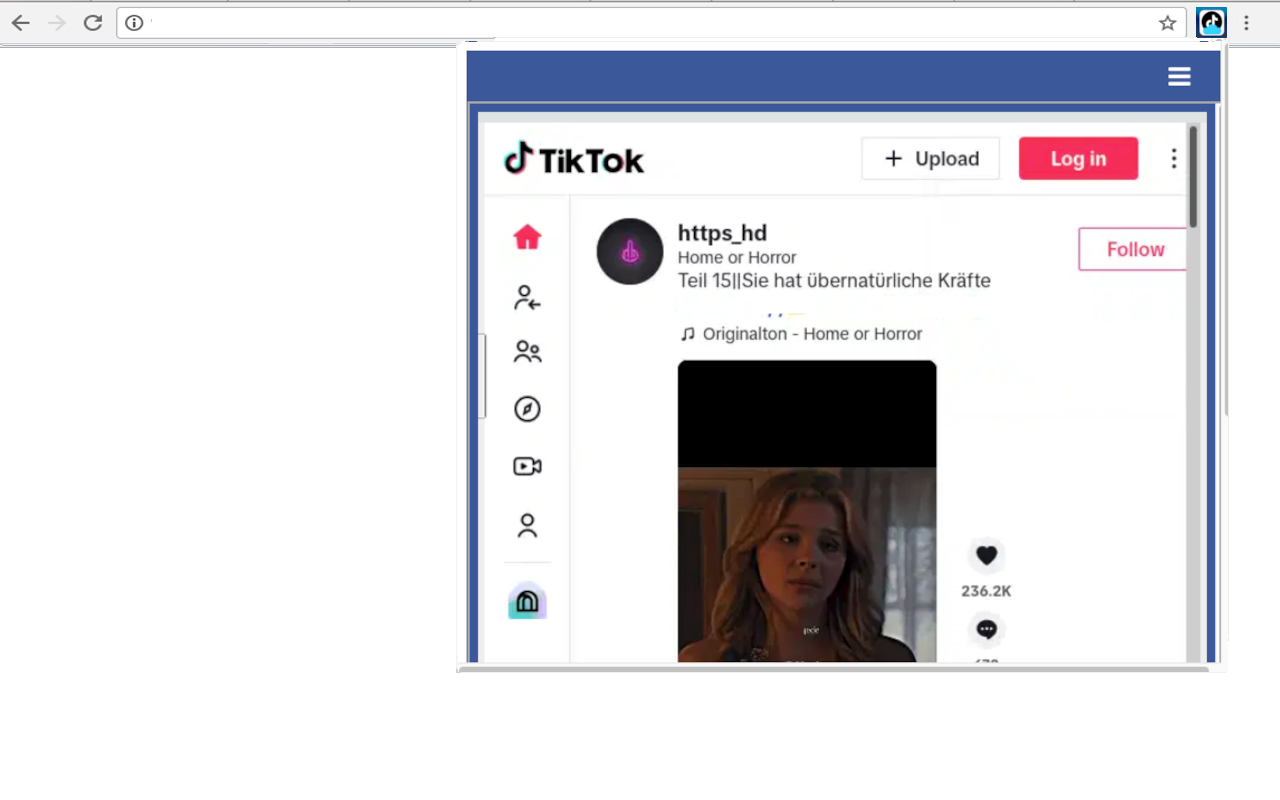
Task: Open TikTok more options three-dot menu
Action: [x=1174, y=159]
